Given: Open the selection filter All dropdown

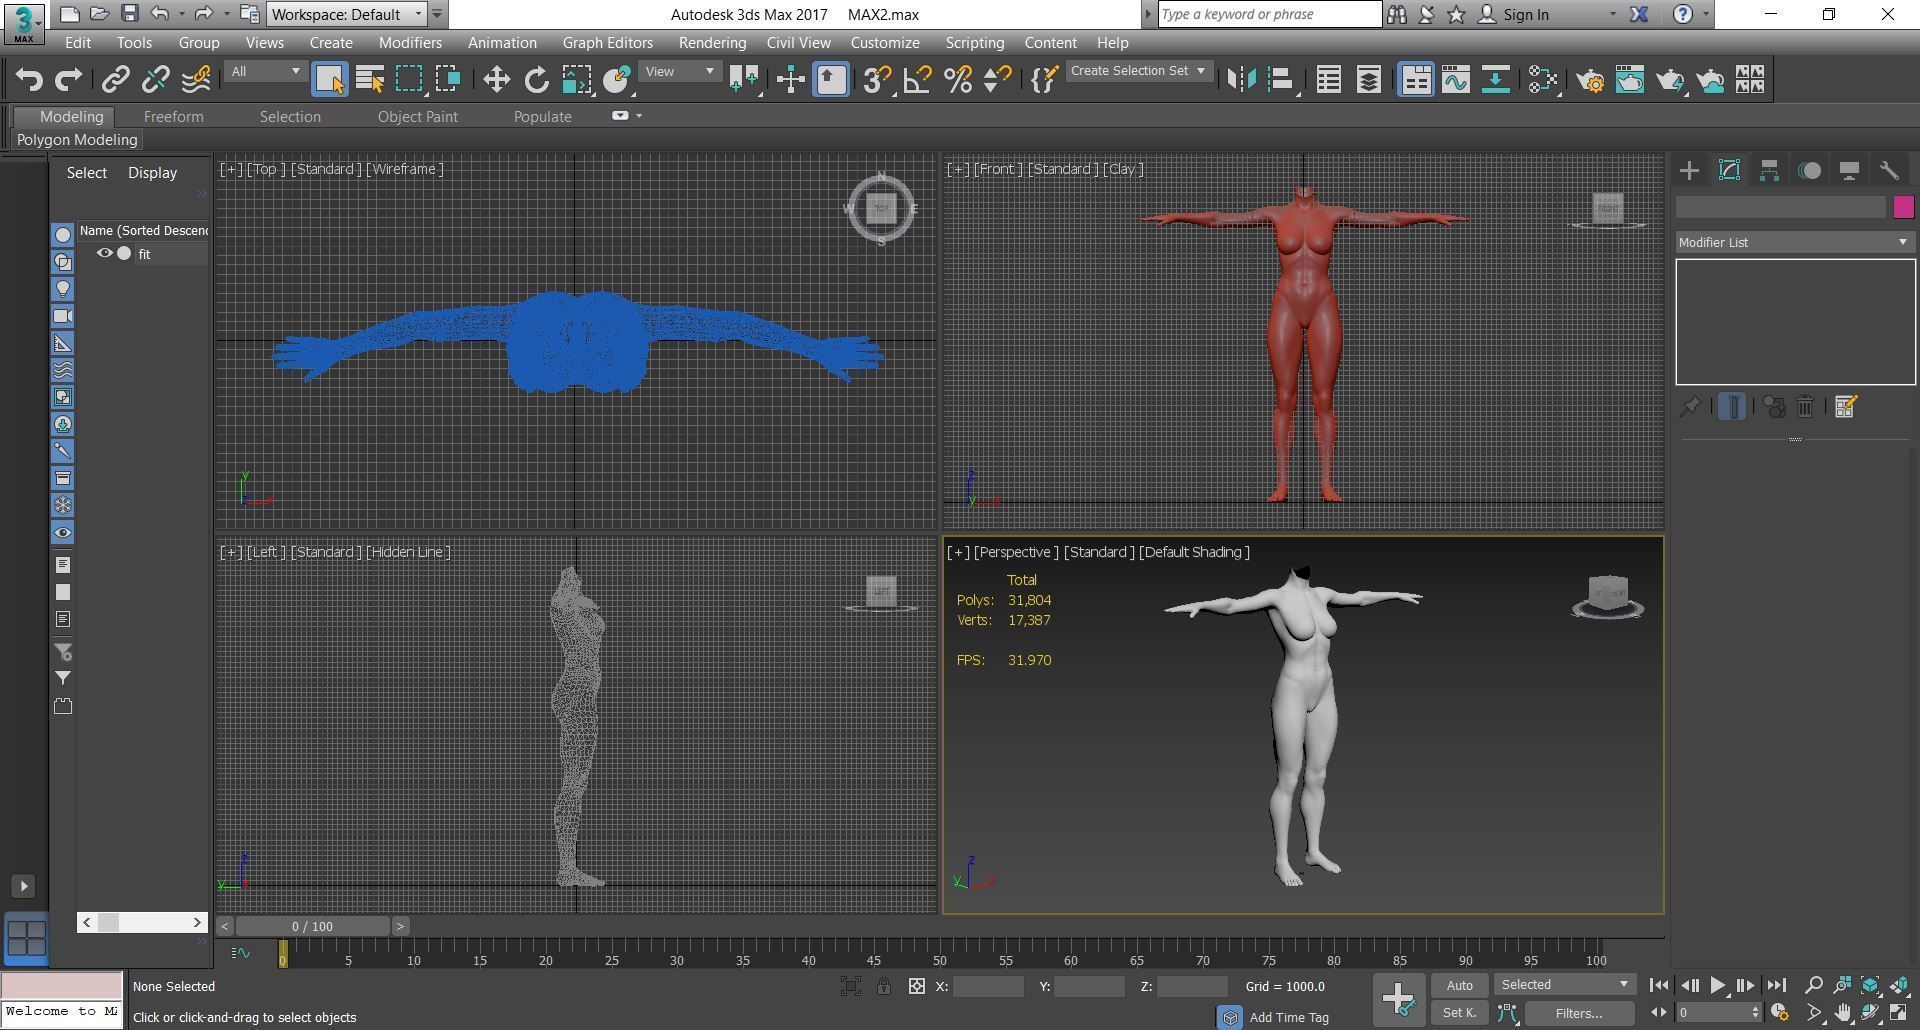Looking at the screenshot, I should pos(264,71).
